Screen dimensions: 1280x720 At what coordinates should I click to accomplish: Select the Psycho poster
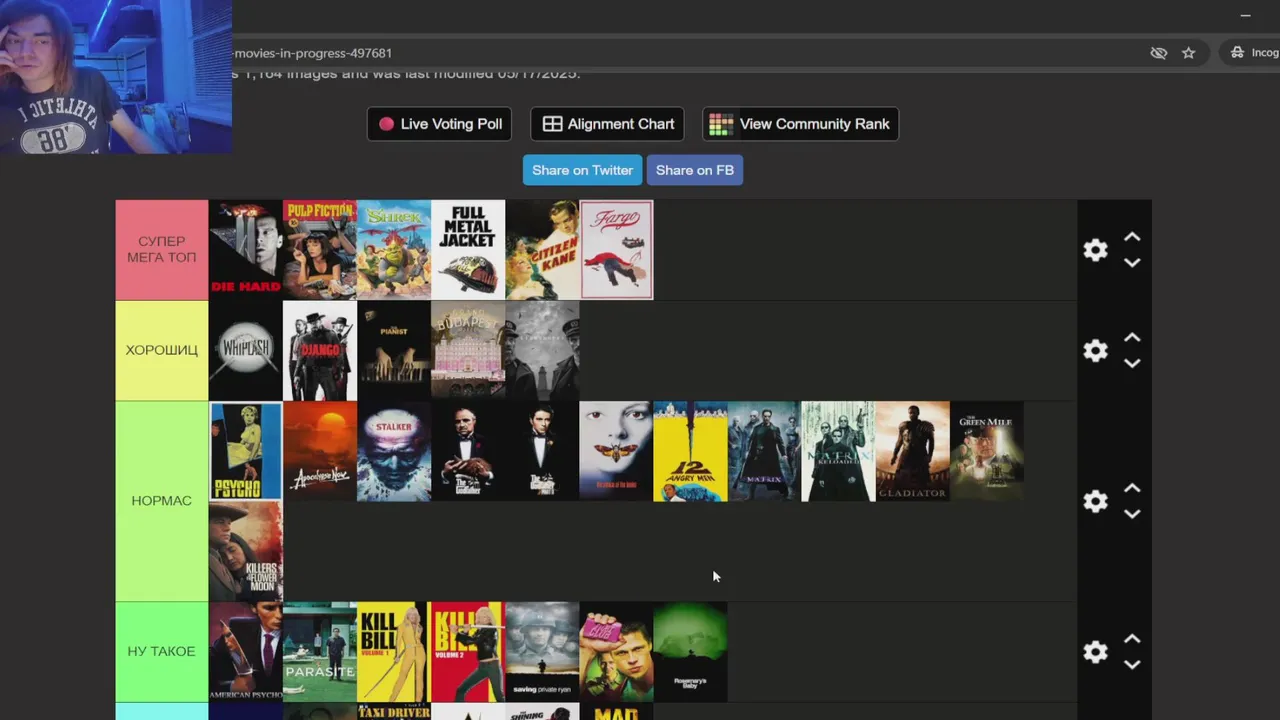click(x=246, y=451)
